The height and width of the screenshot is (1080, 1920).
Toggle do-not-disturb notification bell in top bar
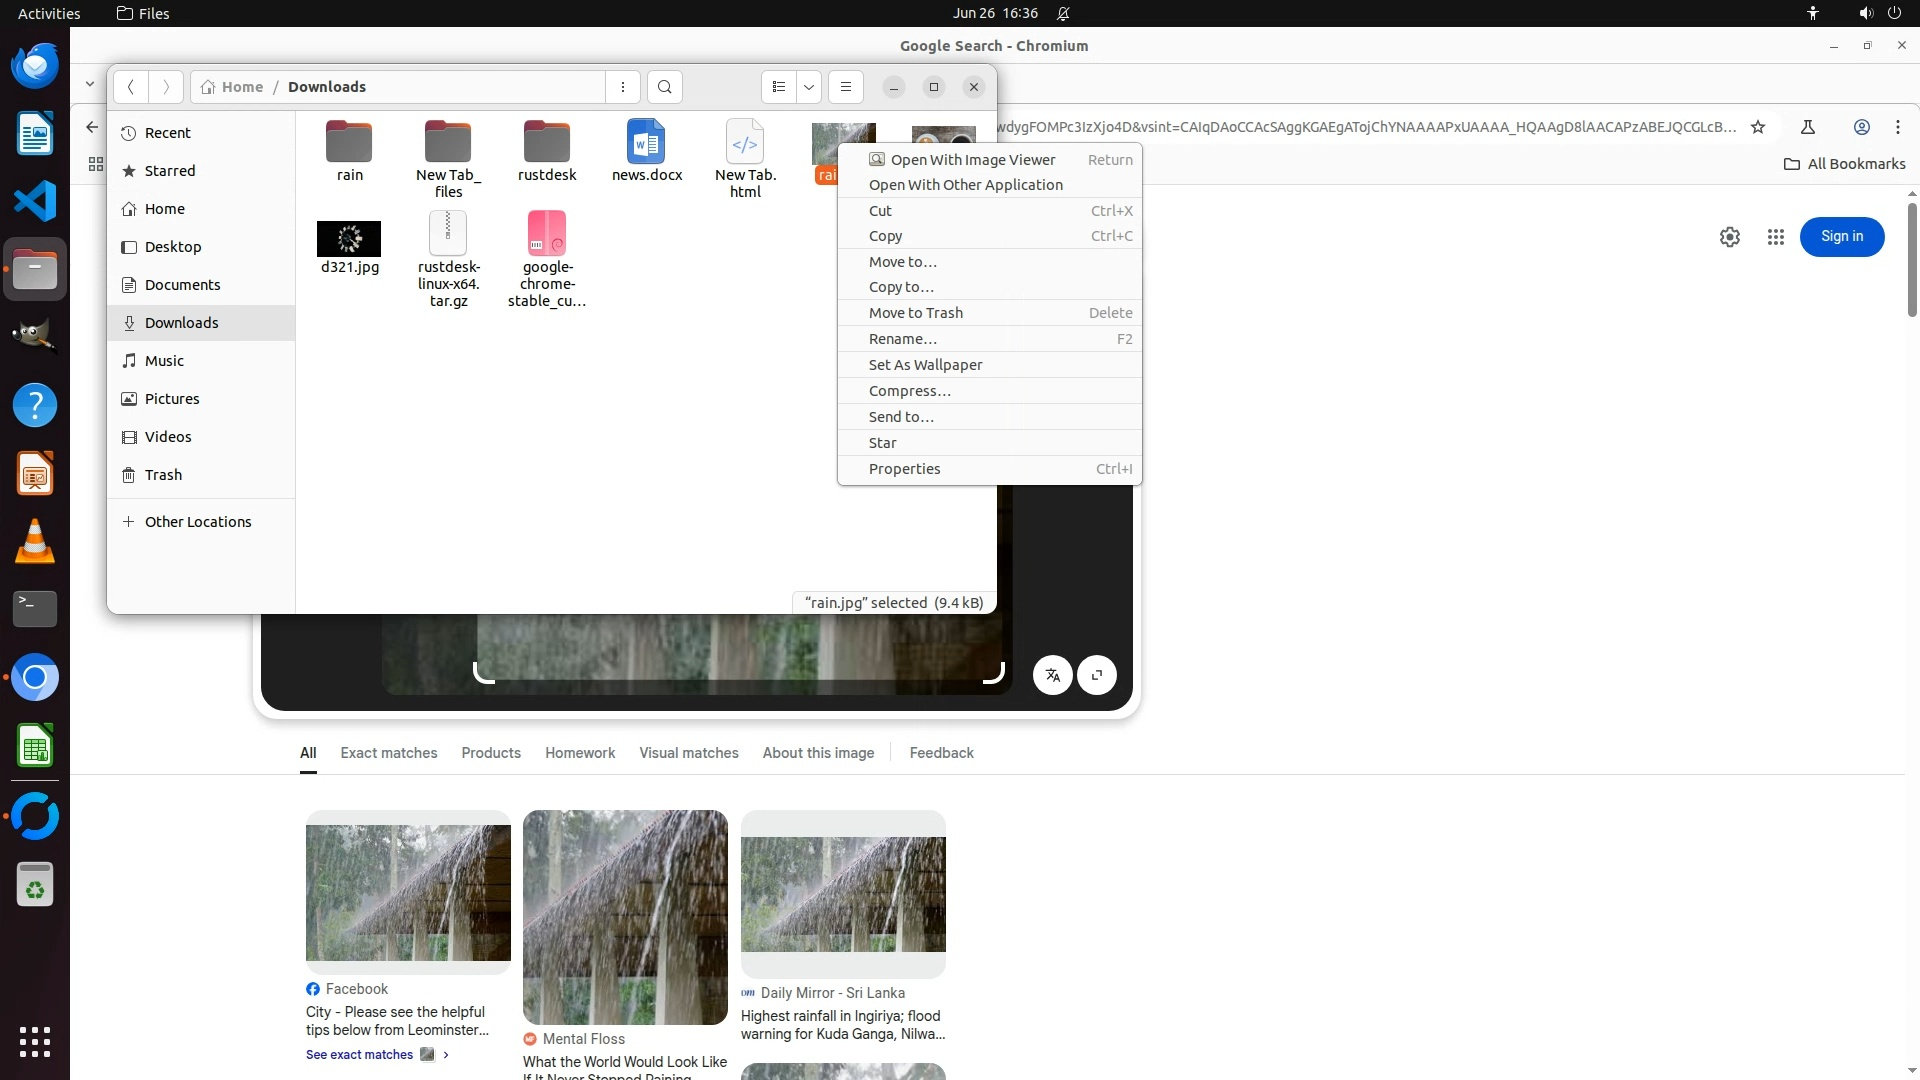pyautogui.click(x=1063, y=13)
